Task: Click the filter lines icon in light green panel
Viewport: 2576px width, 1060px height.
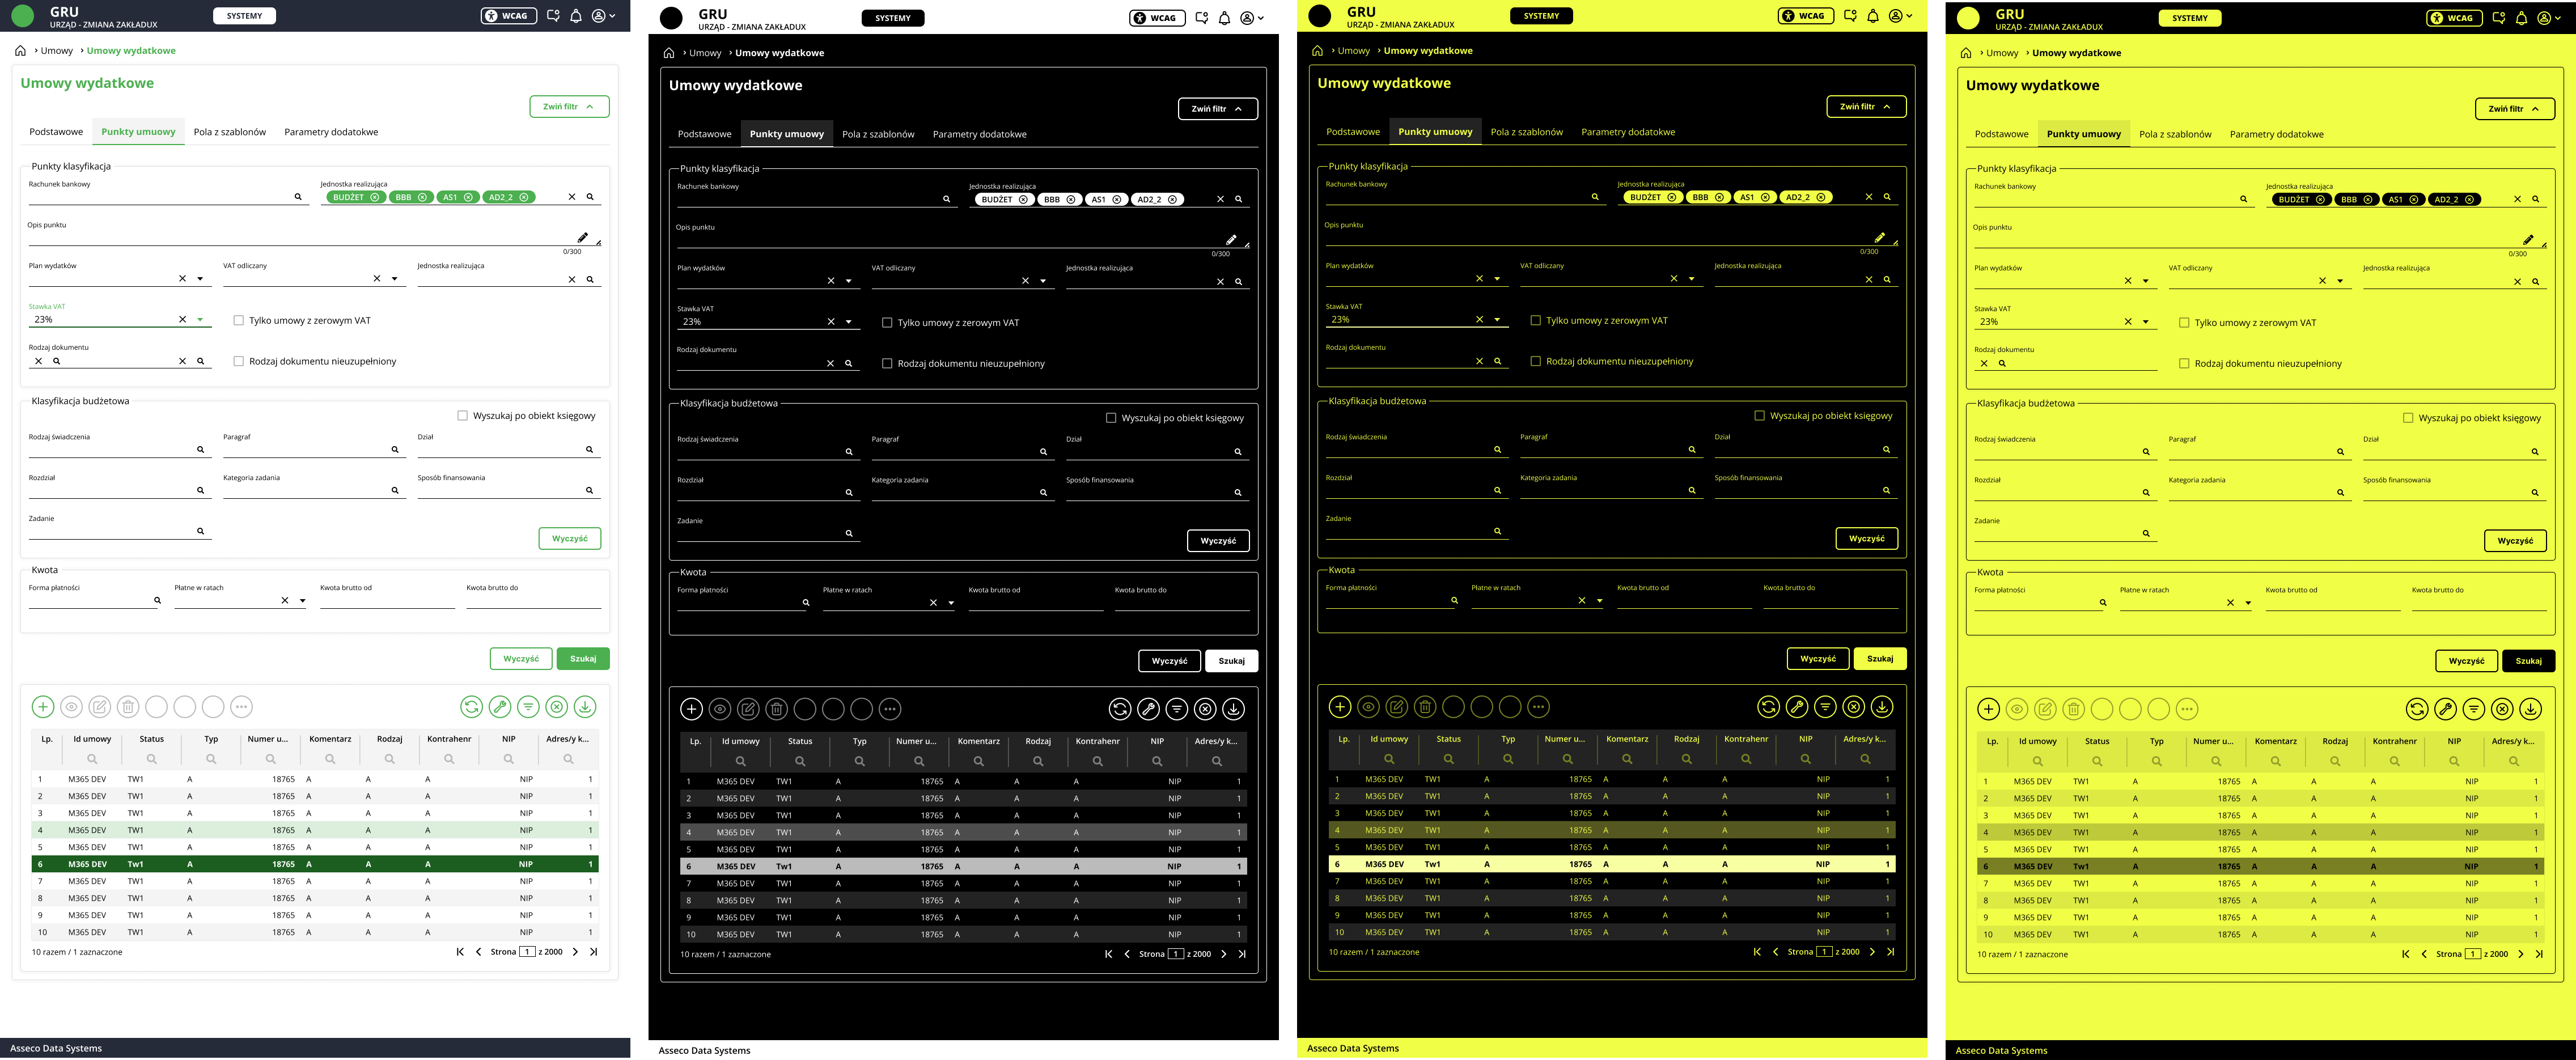Action: [x=528, y=707]
